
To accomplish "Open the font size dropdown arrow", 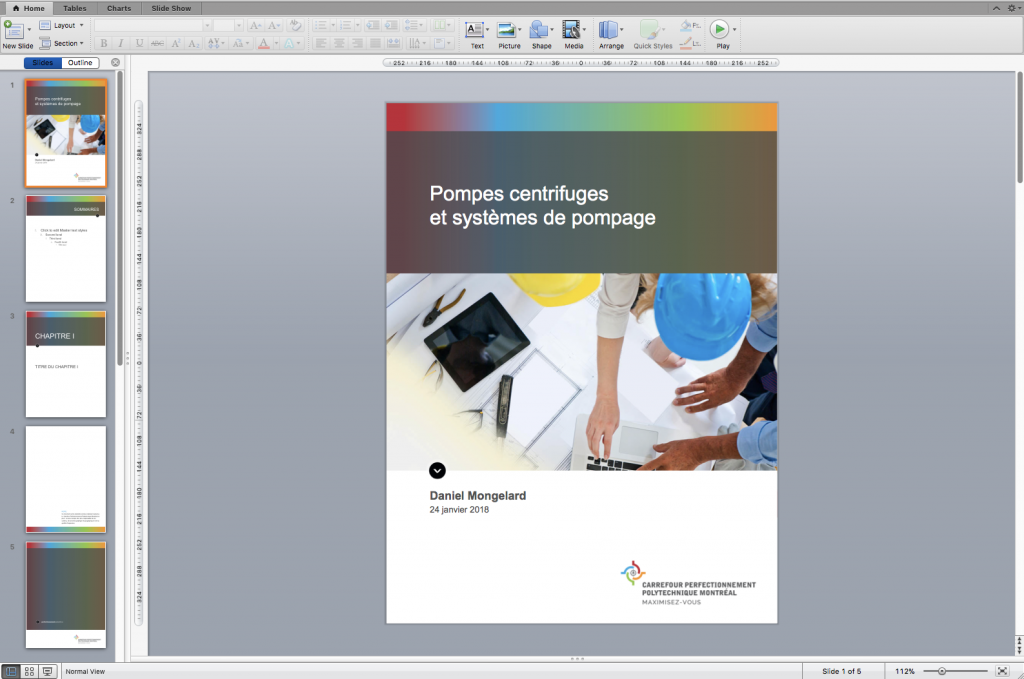I will click(238, 25).
